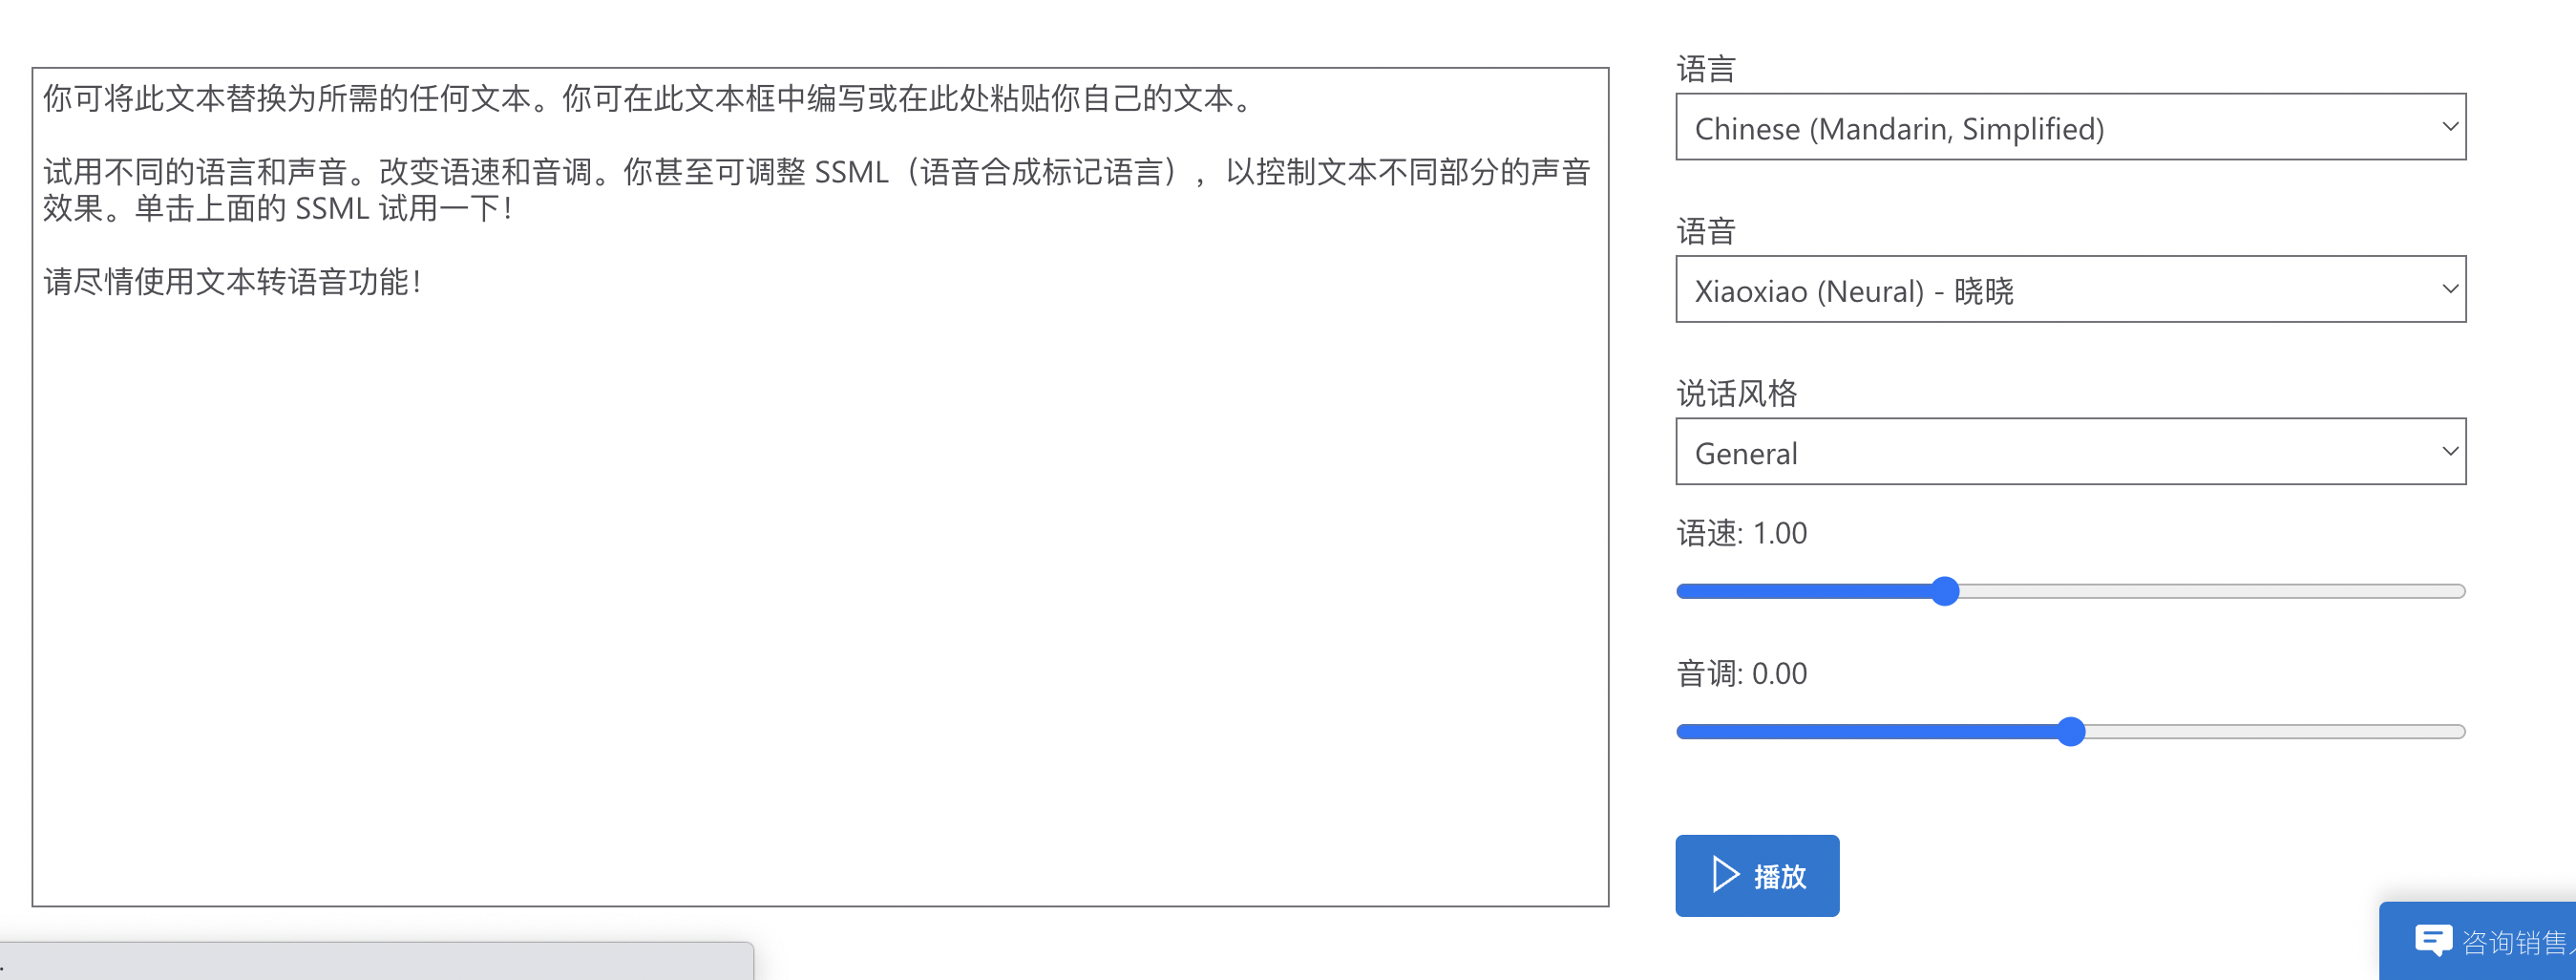Open the 说话风格 style dropdown set to General

[2070, 451]
